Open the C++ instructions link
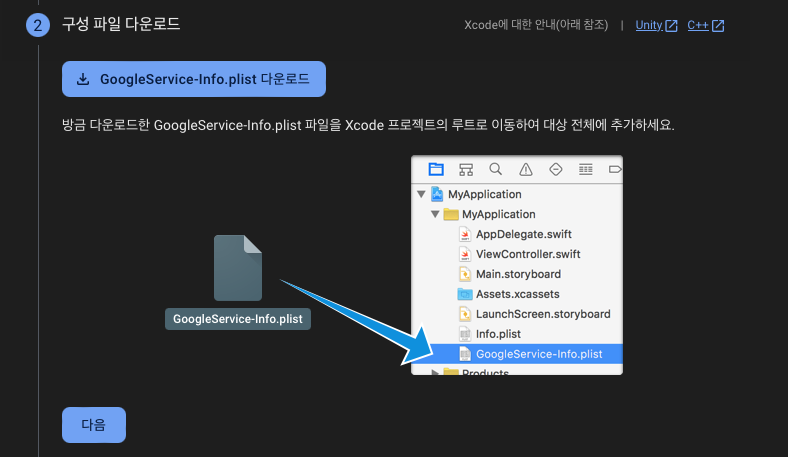 705,25
